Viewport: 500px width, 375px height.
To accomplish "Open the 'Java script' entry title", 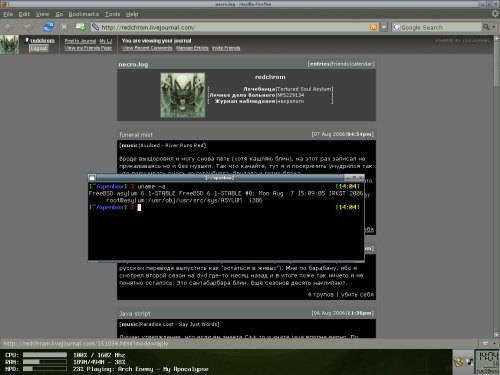I will (135, 314).
